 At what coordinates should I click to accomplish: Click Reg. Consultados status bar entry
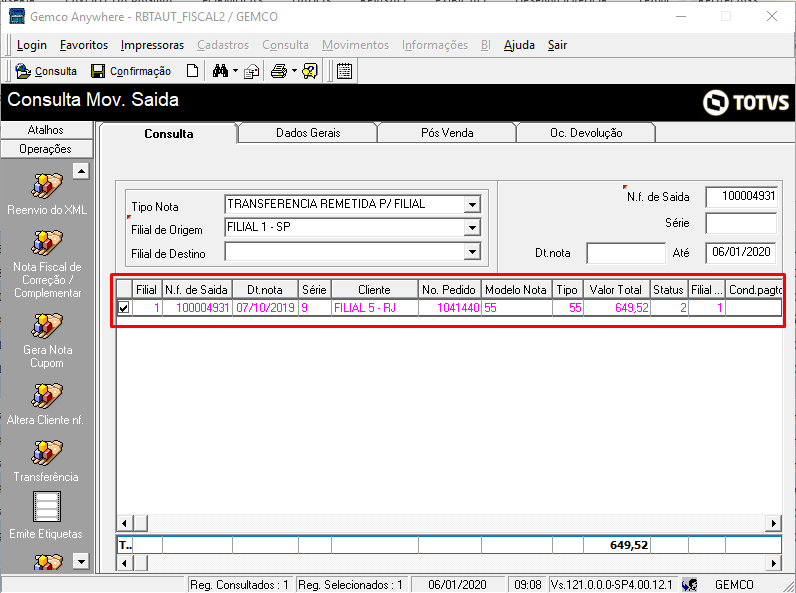[240, 585]
